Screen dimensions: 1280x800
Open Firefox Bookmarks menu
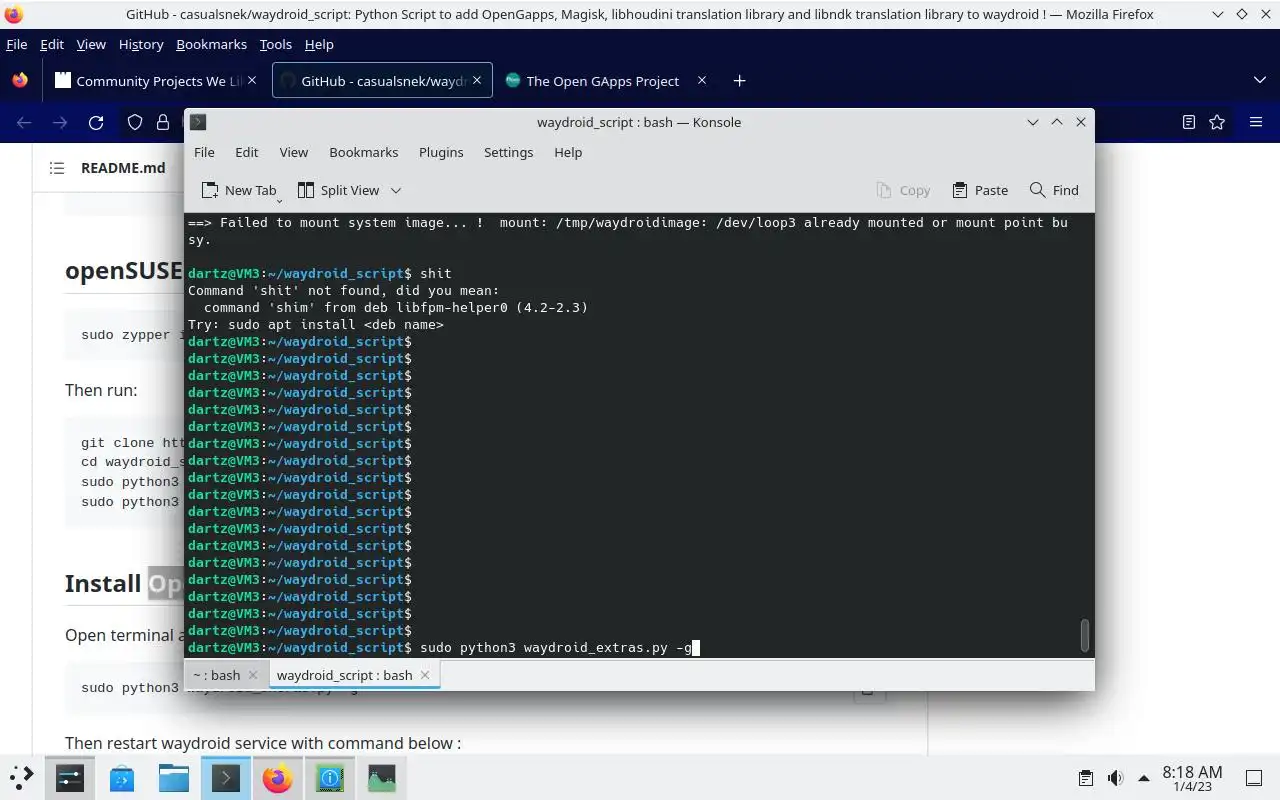[x=211, y=44]
